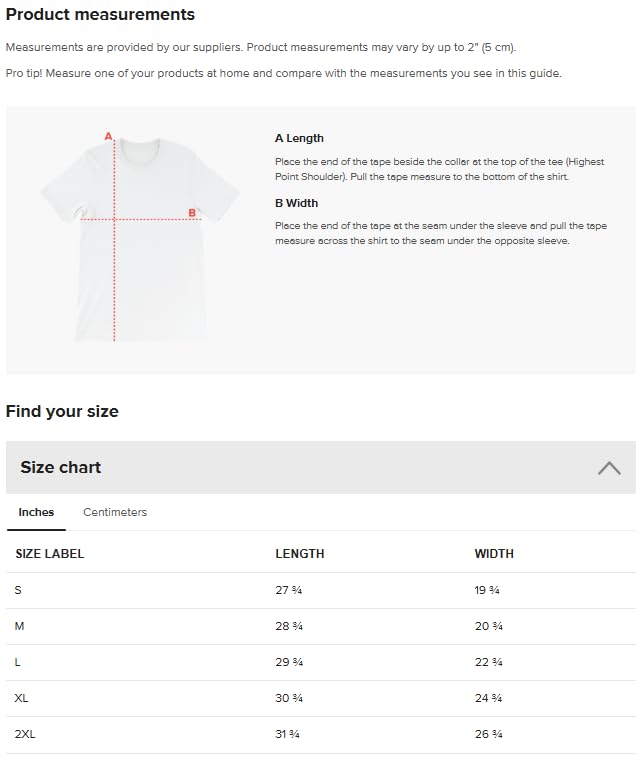Click the "Find your size" heading

[x=62, y=411]
